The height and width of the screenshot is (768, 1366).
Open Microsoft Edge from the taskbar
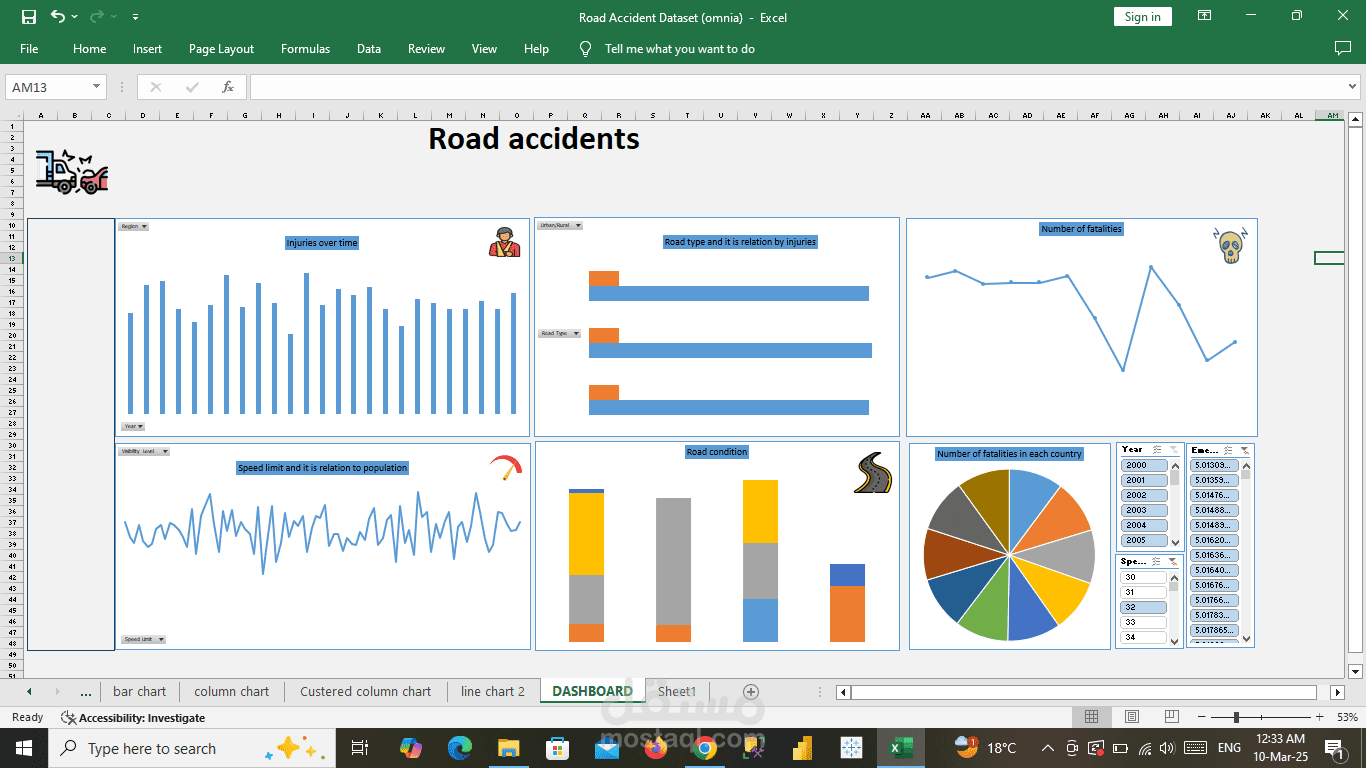point(459,747)
